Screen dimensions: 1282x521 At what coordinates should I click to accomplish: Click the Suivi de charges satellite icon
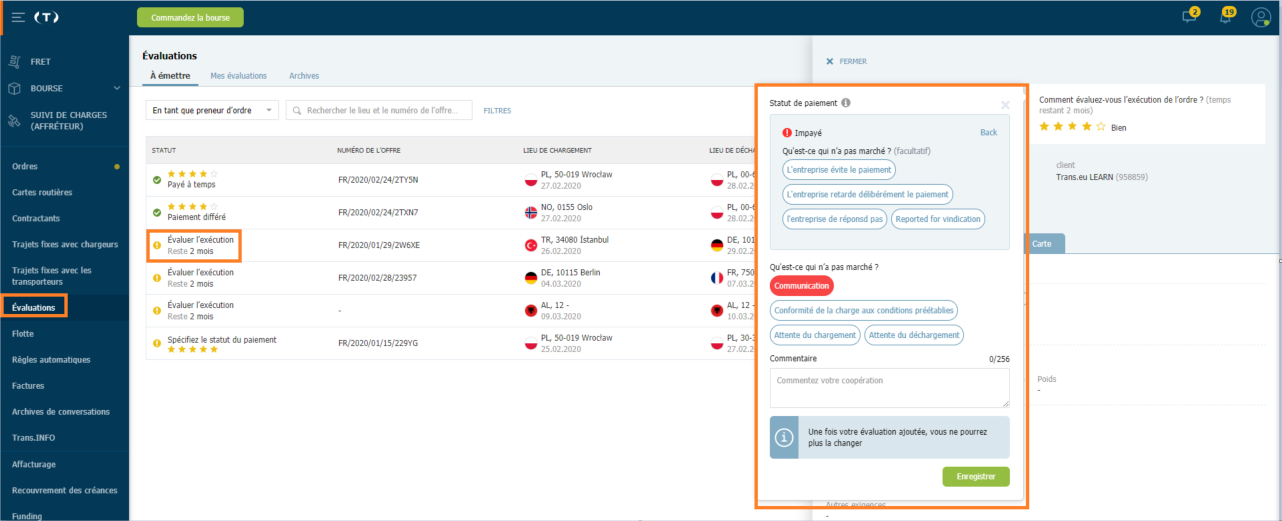point(14,120)
